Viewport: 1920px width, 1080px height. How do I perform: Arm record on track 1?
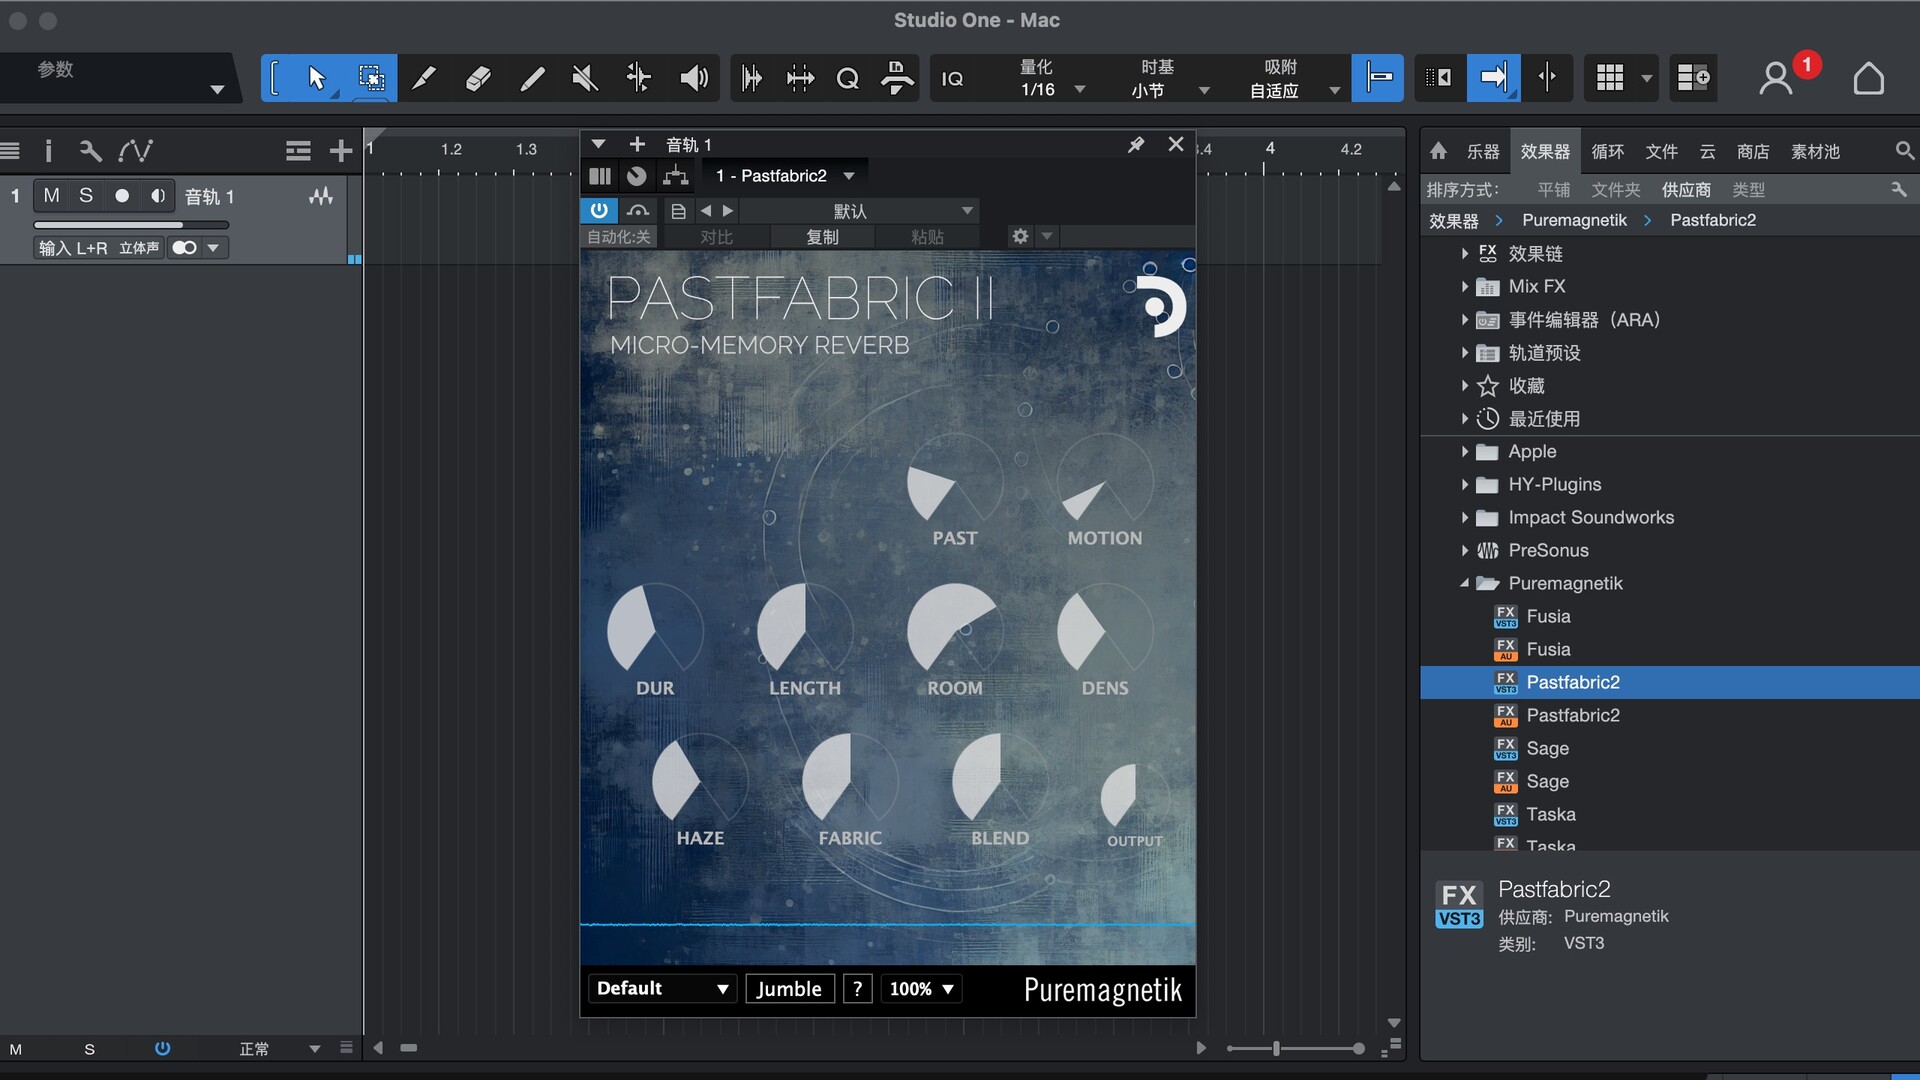click(122, 196)
